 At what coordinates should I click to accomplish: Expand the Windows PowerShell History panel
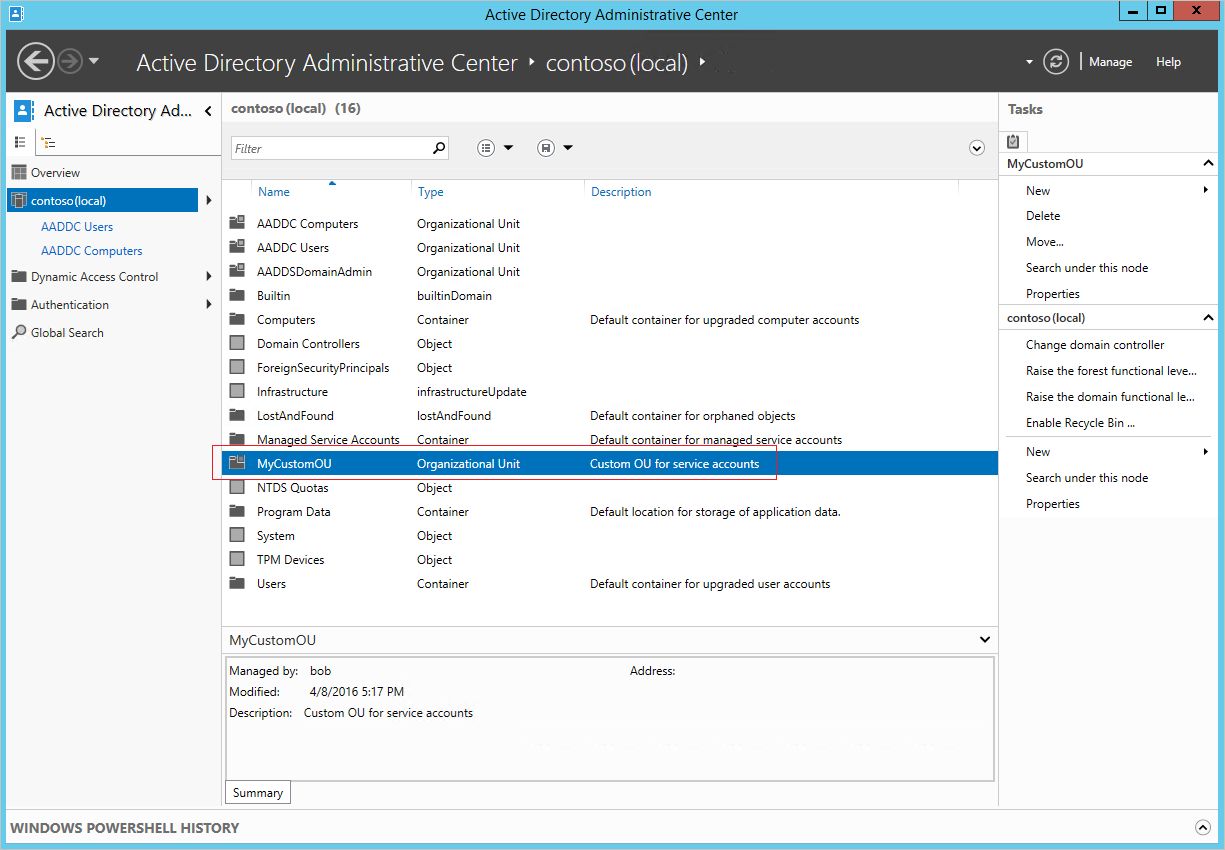pos(1202,828)
